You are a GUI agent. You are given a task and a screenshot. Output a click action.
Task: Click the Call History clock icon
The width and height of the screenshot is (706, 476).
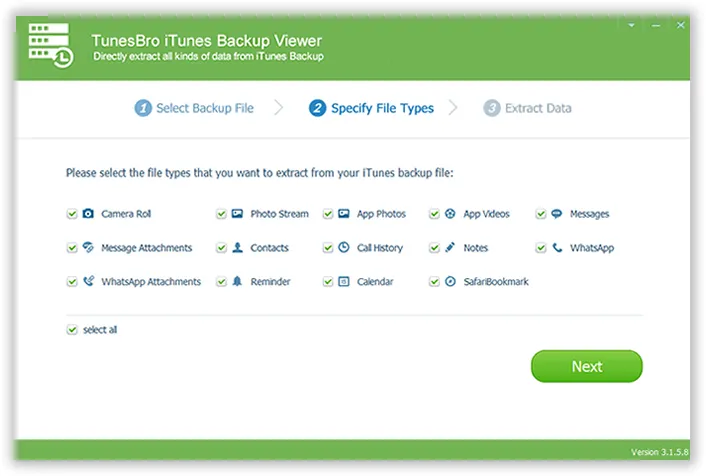[344, 248]
